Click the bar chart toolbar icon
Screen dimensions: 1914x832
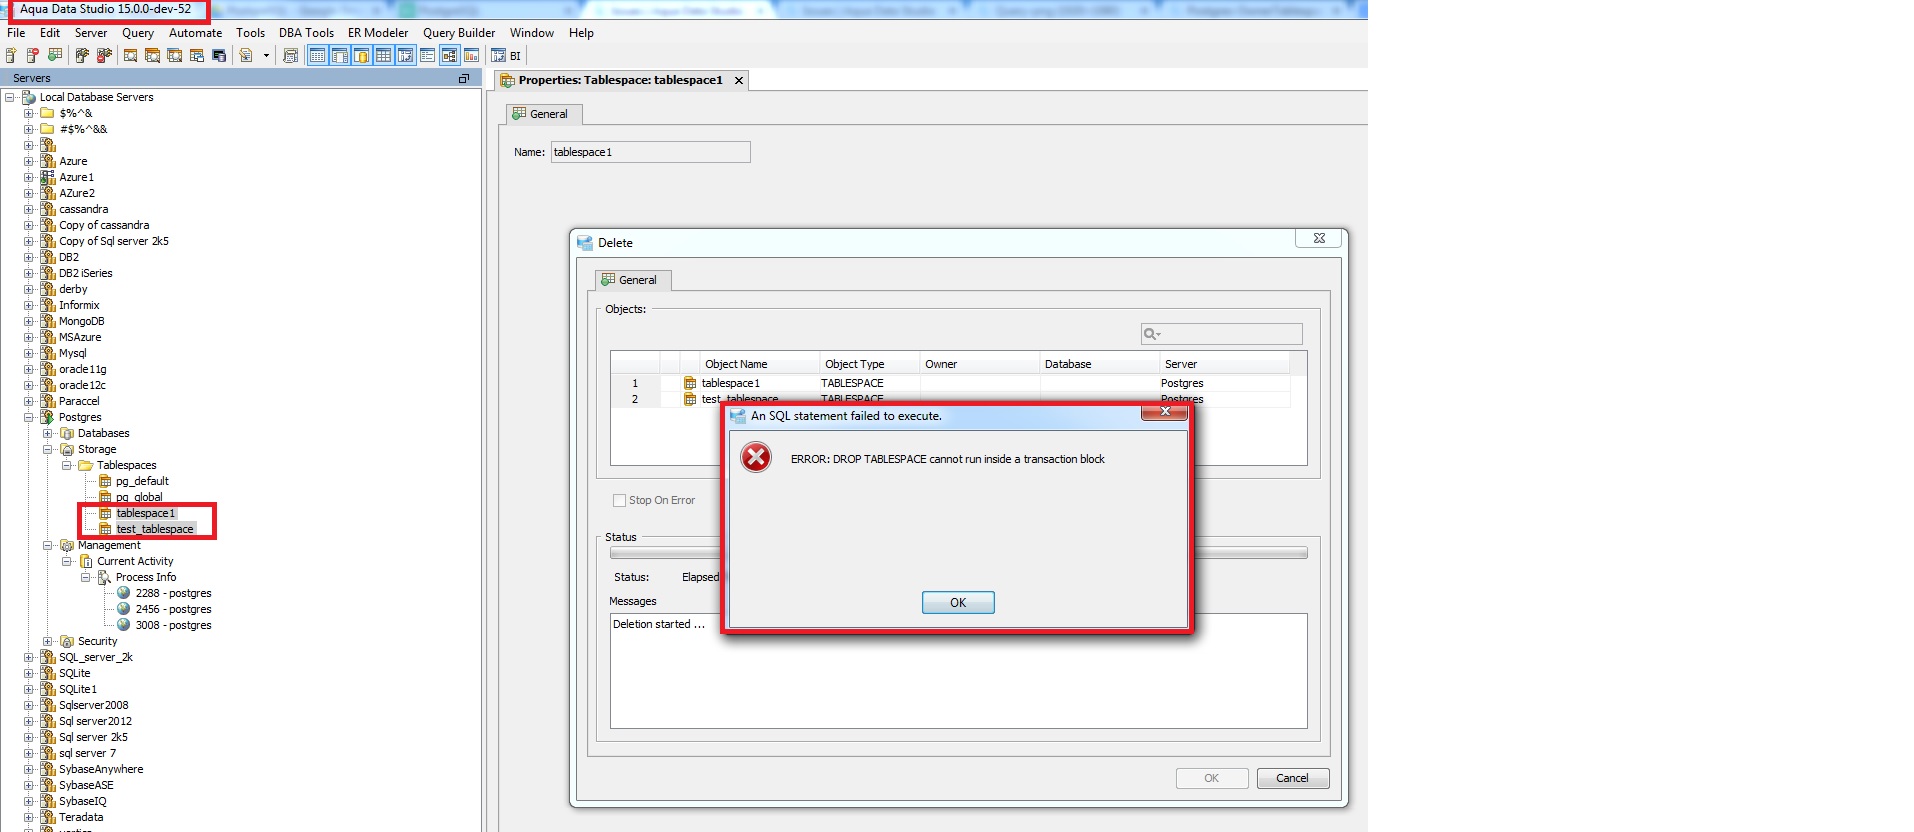(472, 55)
